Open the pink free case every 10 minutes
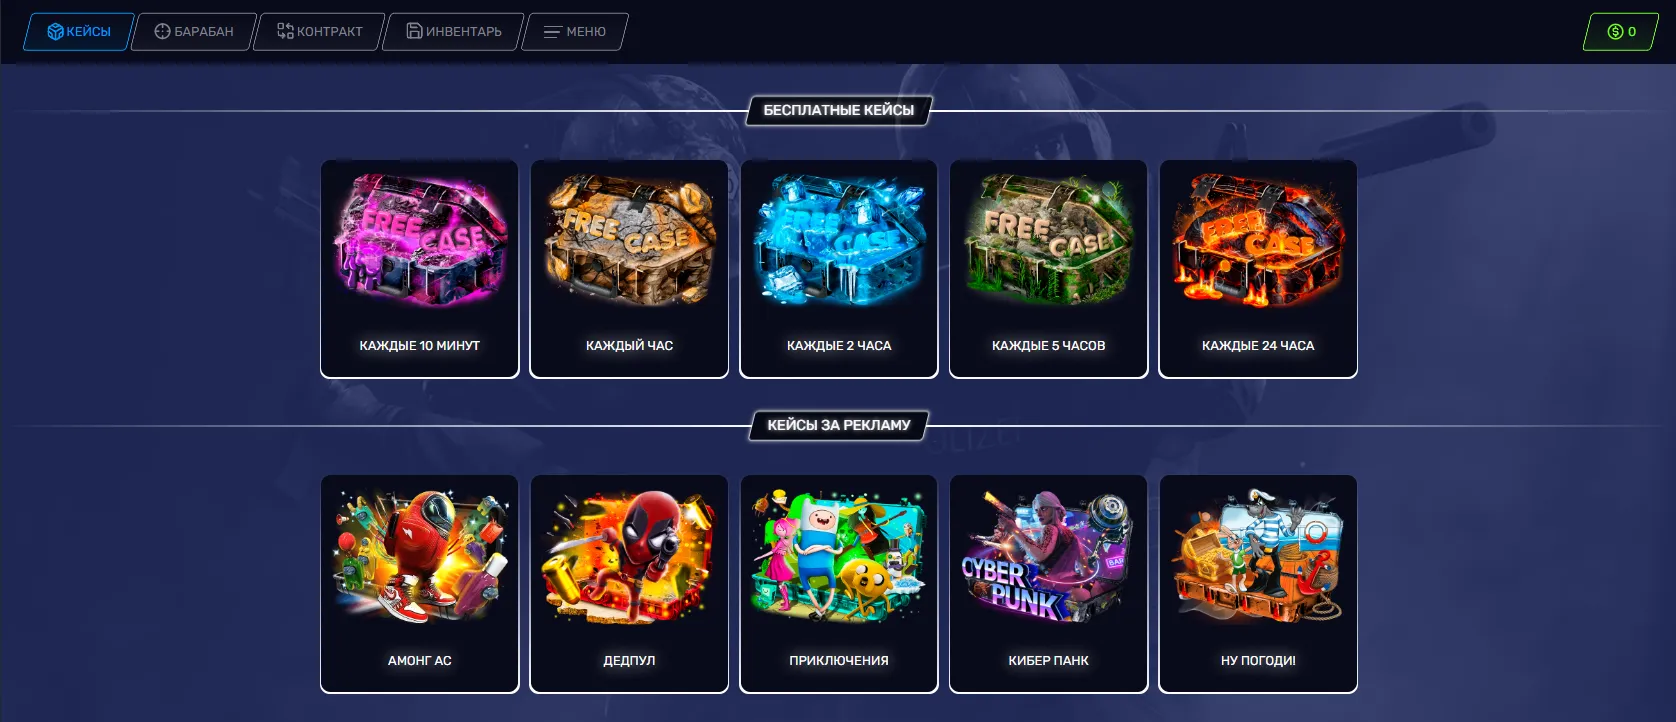 [420, 269]
